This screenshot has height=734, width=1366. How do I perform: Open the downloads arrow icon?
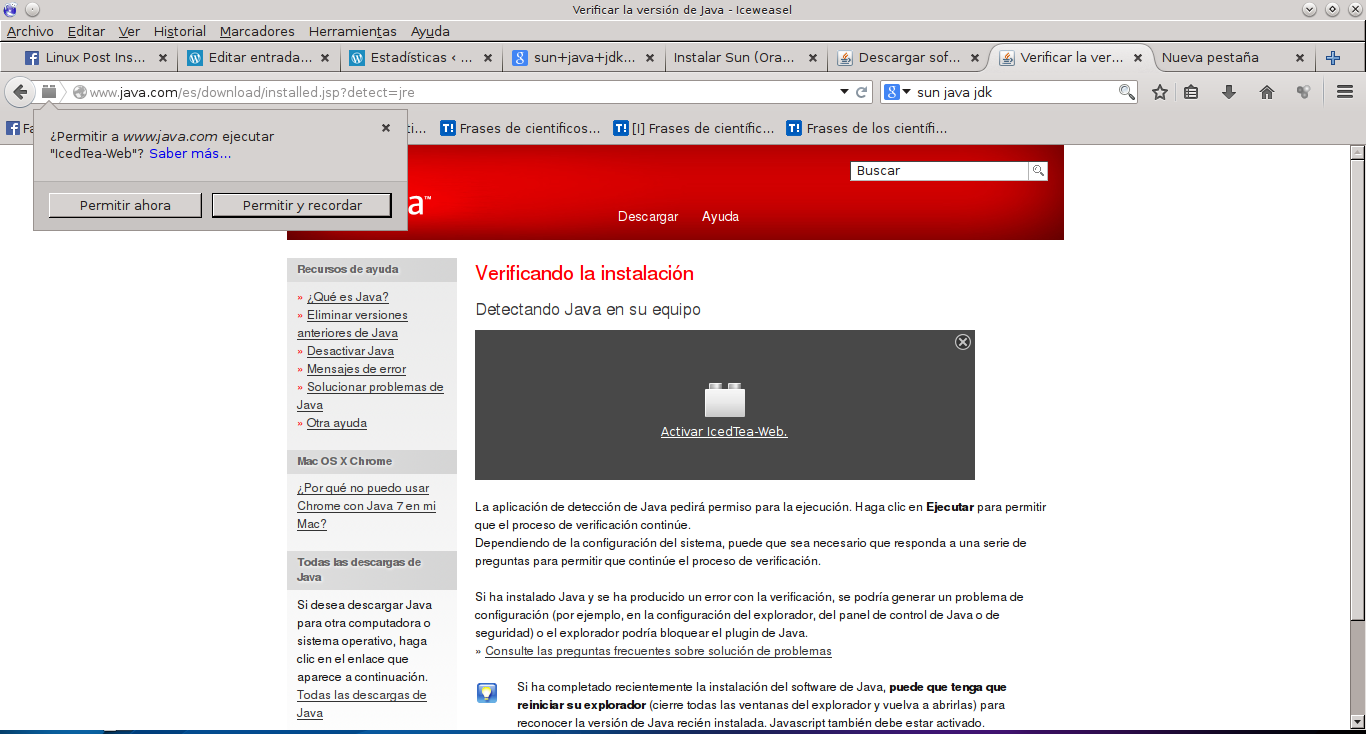[1229, 92]
